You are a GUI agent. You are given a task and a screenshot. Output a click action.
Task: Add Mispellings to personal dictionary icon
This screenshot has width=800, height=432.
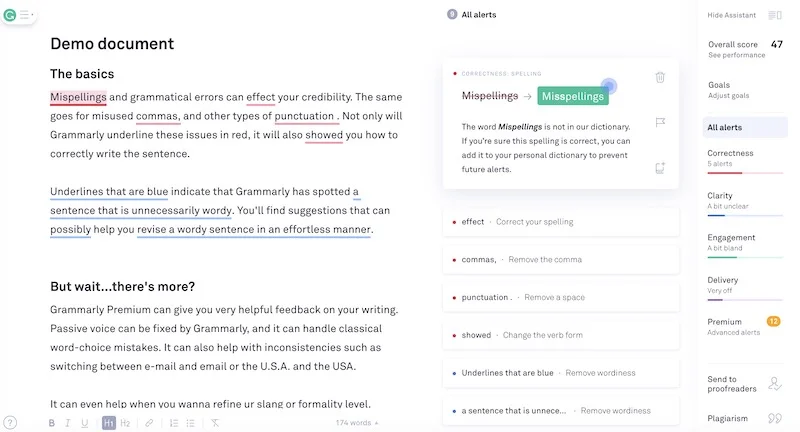(x=660, y=168)
